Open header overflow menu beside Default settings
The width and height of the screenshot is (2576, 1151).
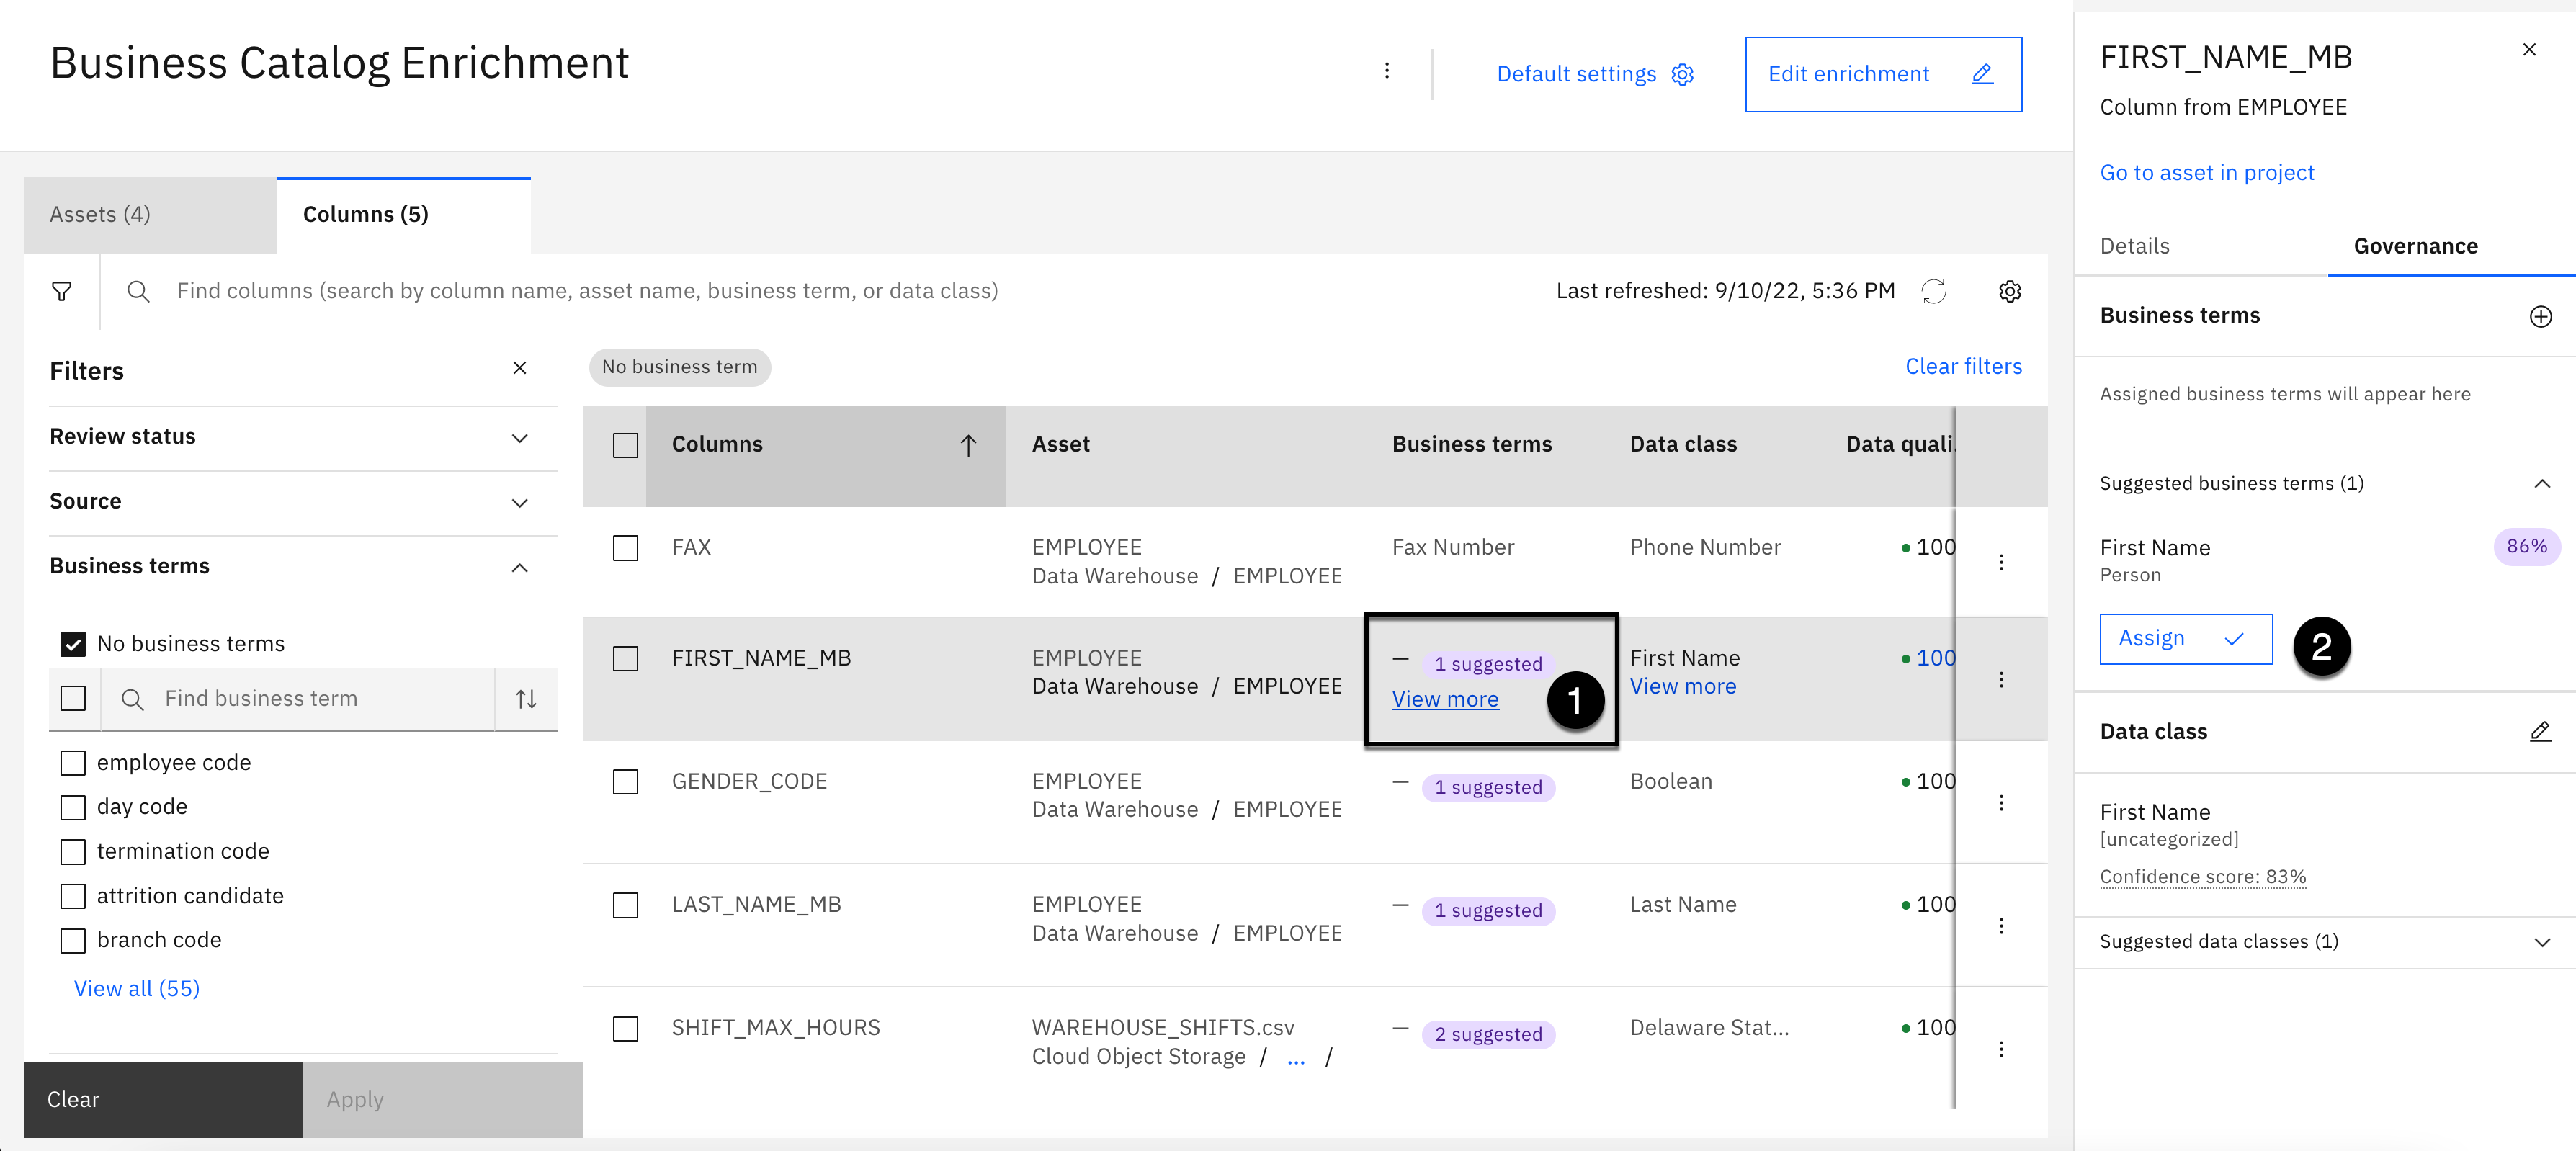click(x=1386, y=71)
